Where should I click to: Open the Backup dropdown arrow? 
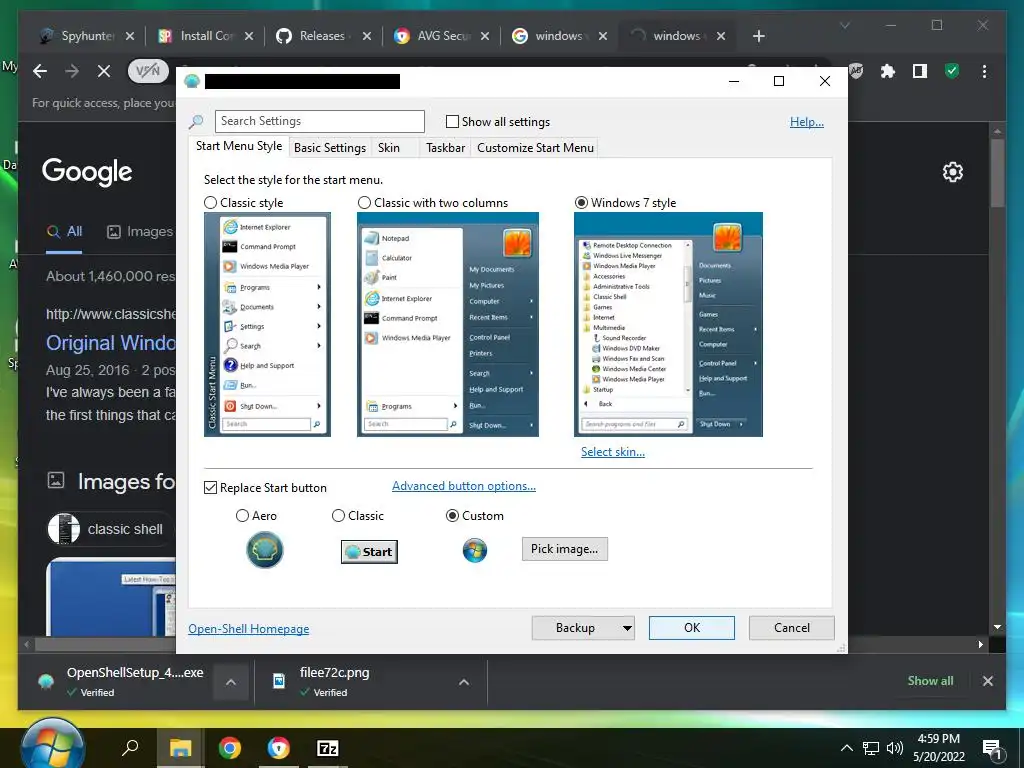[627, 628]
